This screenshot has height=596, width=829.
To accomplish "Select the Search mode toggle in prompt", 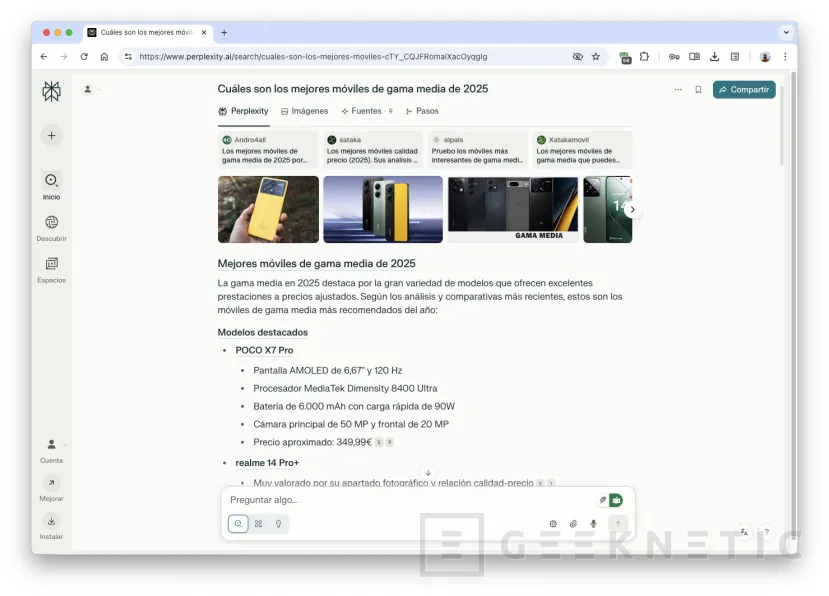I will coord(238,524).
